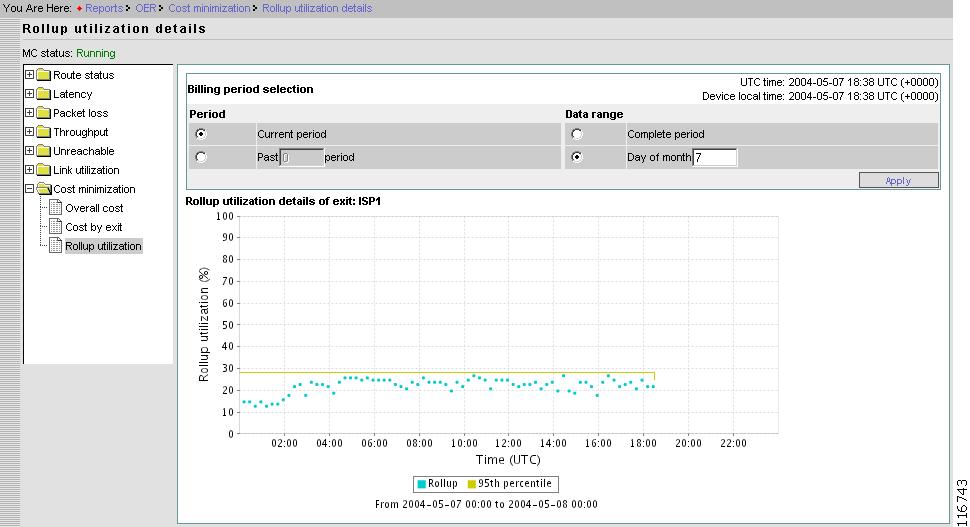Screen dimensions: 970x527
Task: Click the Link utilization folder icon
Action: tap(44, 170)
